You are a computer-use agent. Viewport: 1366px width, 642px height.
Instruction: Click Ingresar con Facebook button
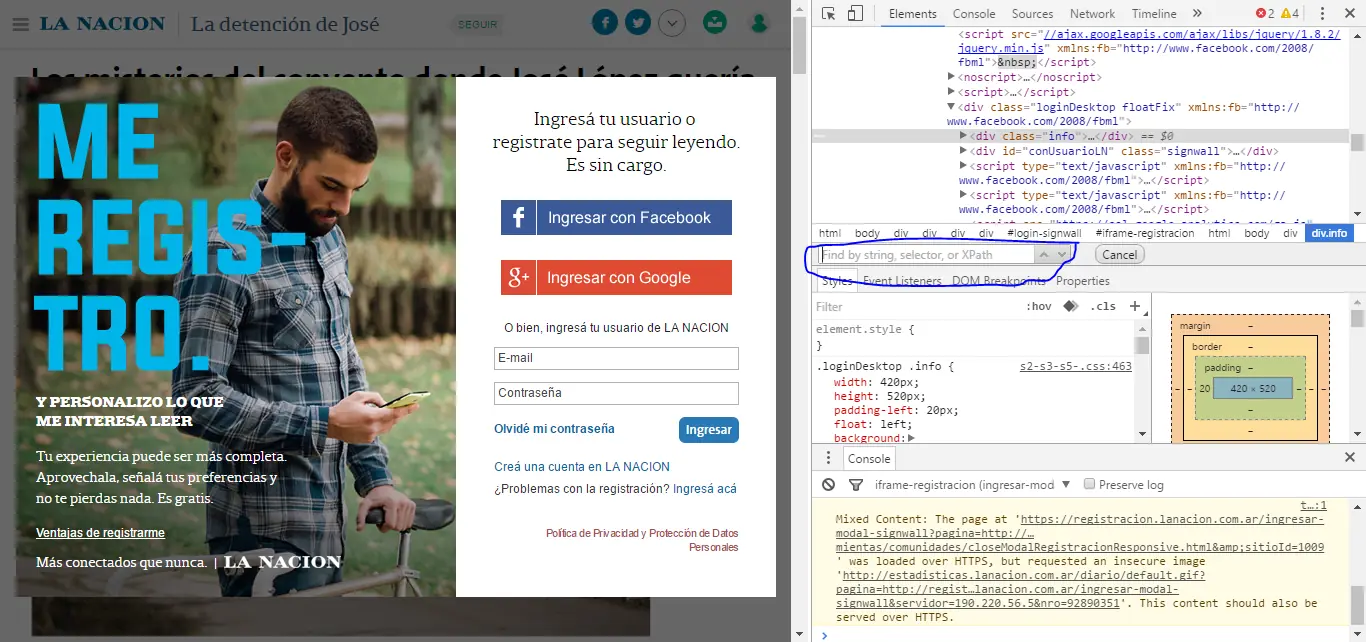[x=616, y=217]
